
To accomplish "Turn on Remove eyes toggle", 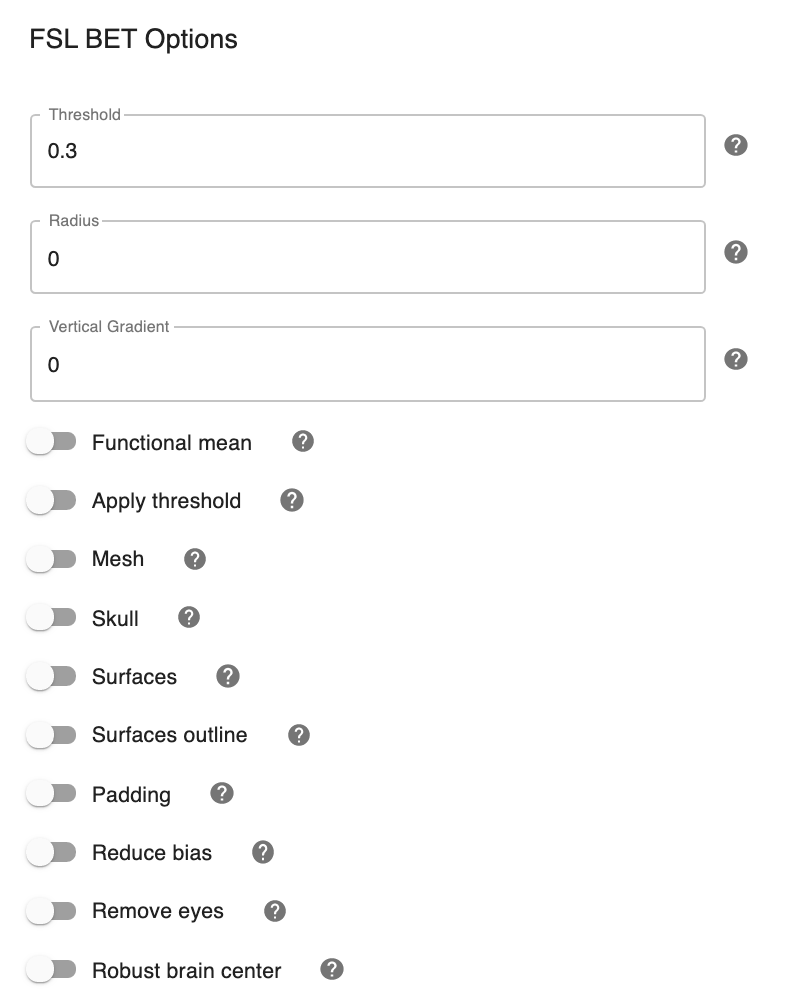I will (51, 911).
